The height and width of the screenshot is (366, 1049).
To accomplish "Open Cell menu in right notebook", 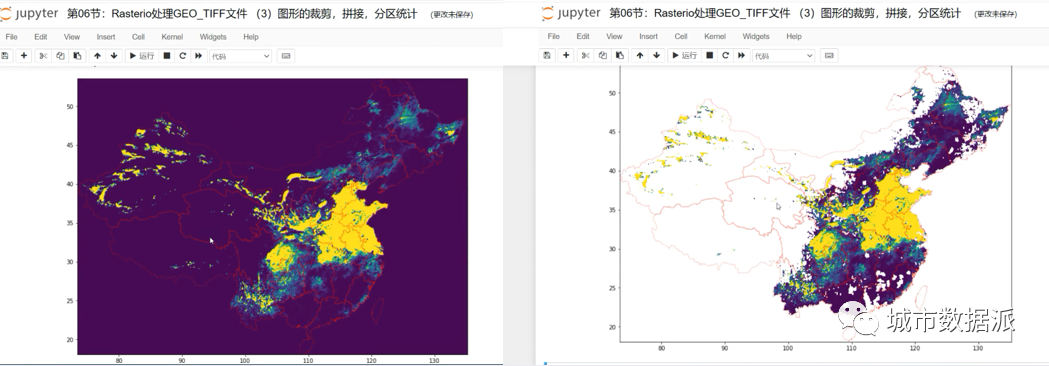I will [681, 36].
